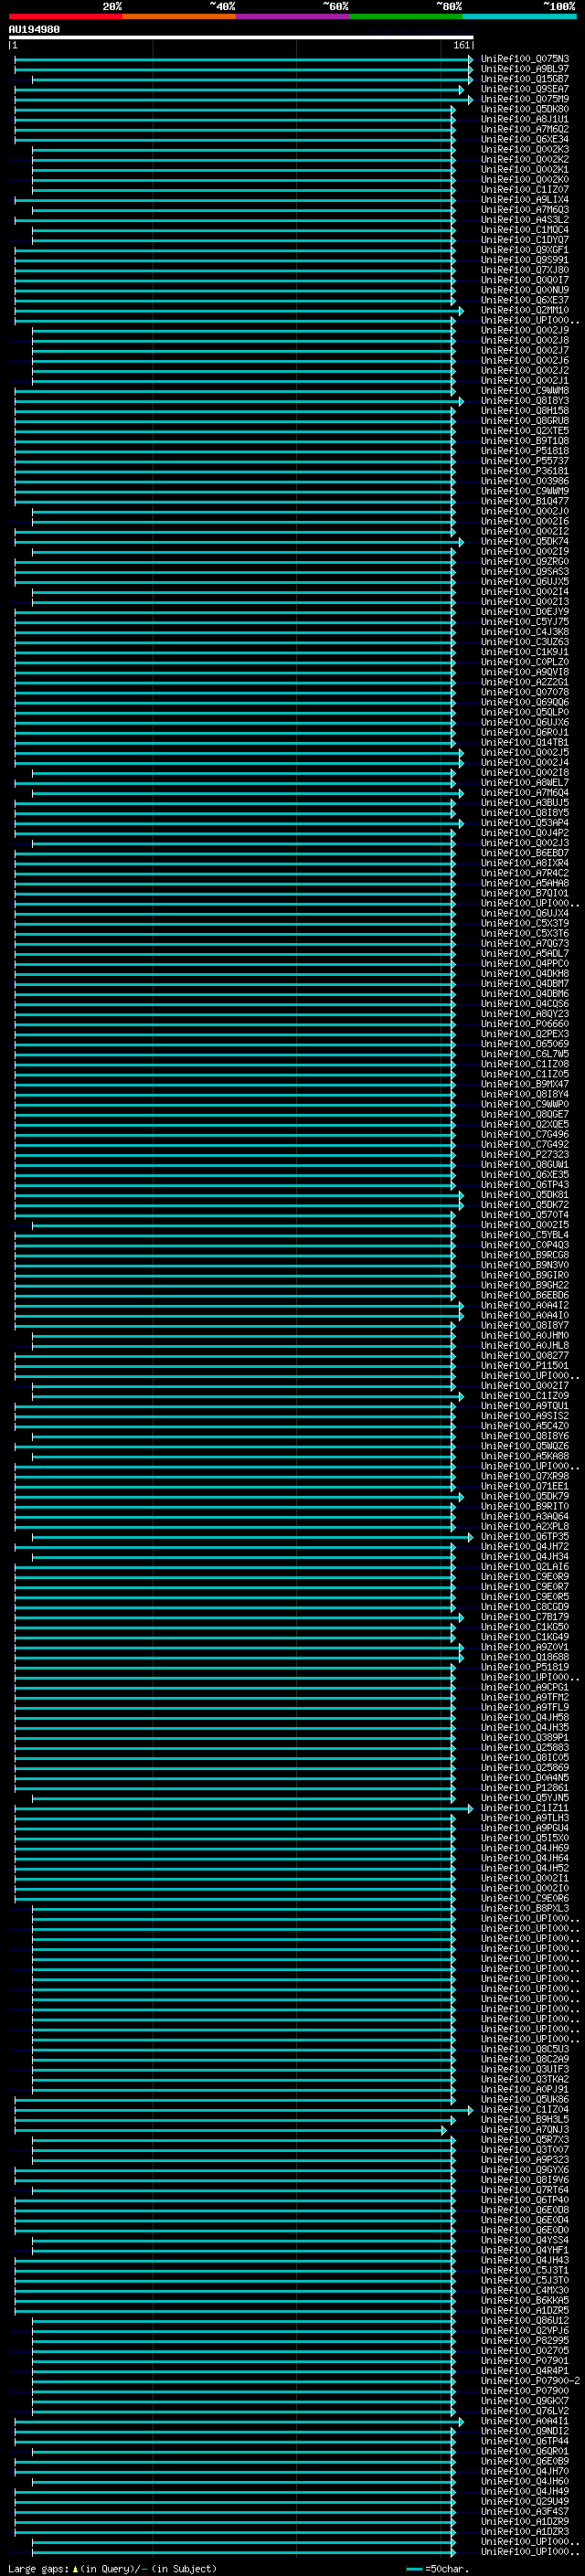Click the cyan ~100% identity legend segment

point(520,16)
